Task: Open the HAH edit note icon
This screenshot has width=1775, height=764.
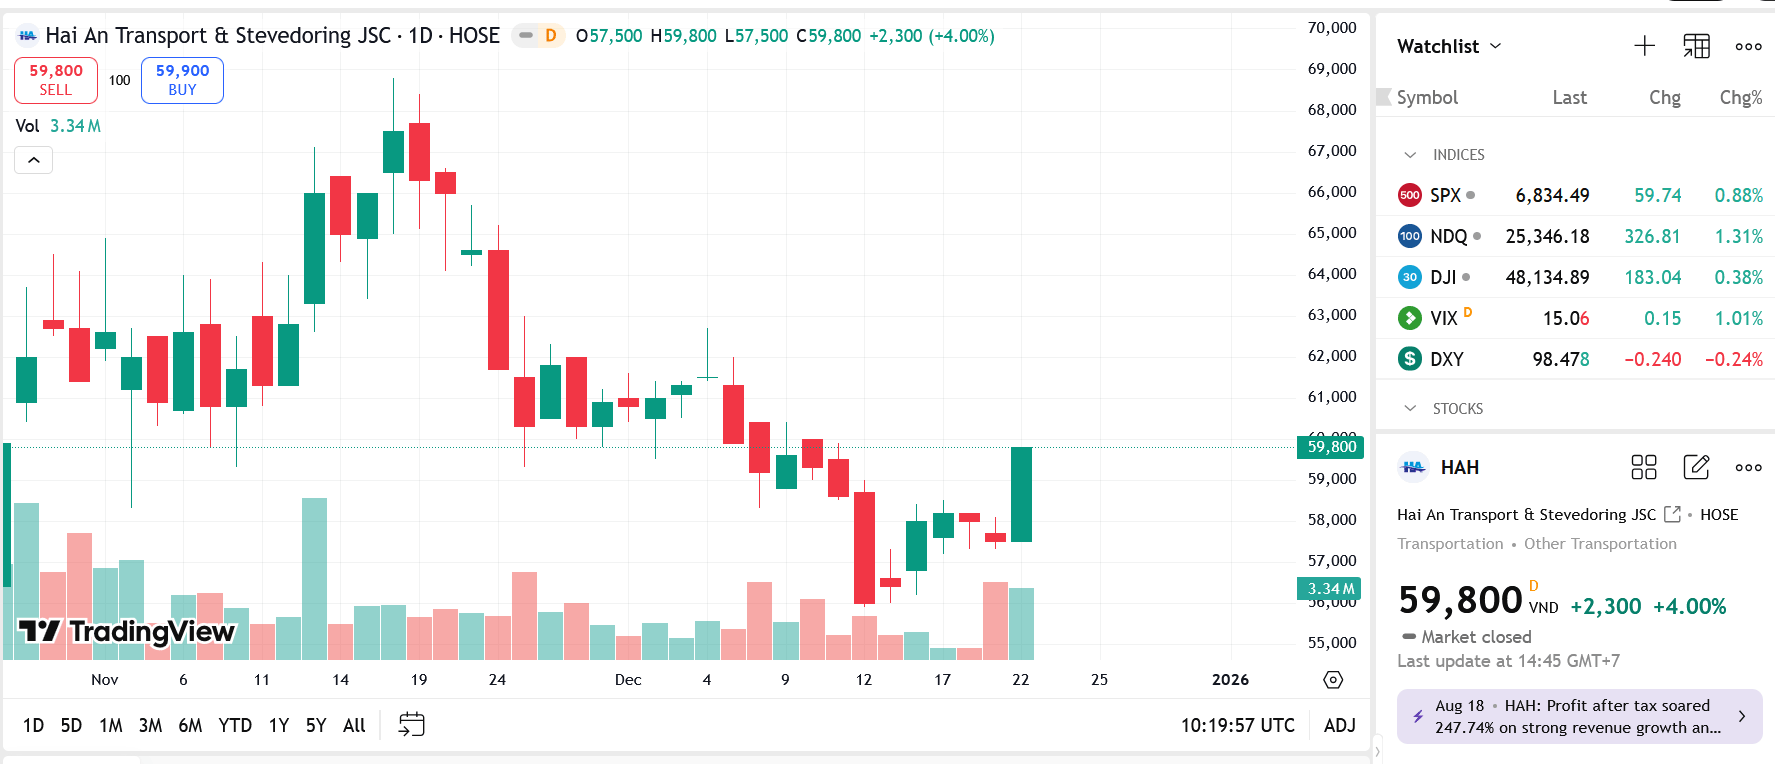Action: [x=1696, y=467]
